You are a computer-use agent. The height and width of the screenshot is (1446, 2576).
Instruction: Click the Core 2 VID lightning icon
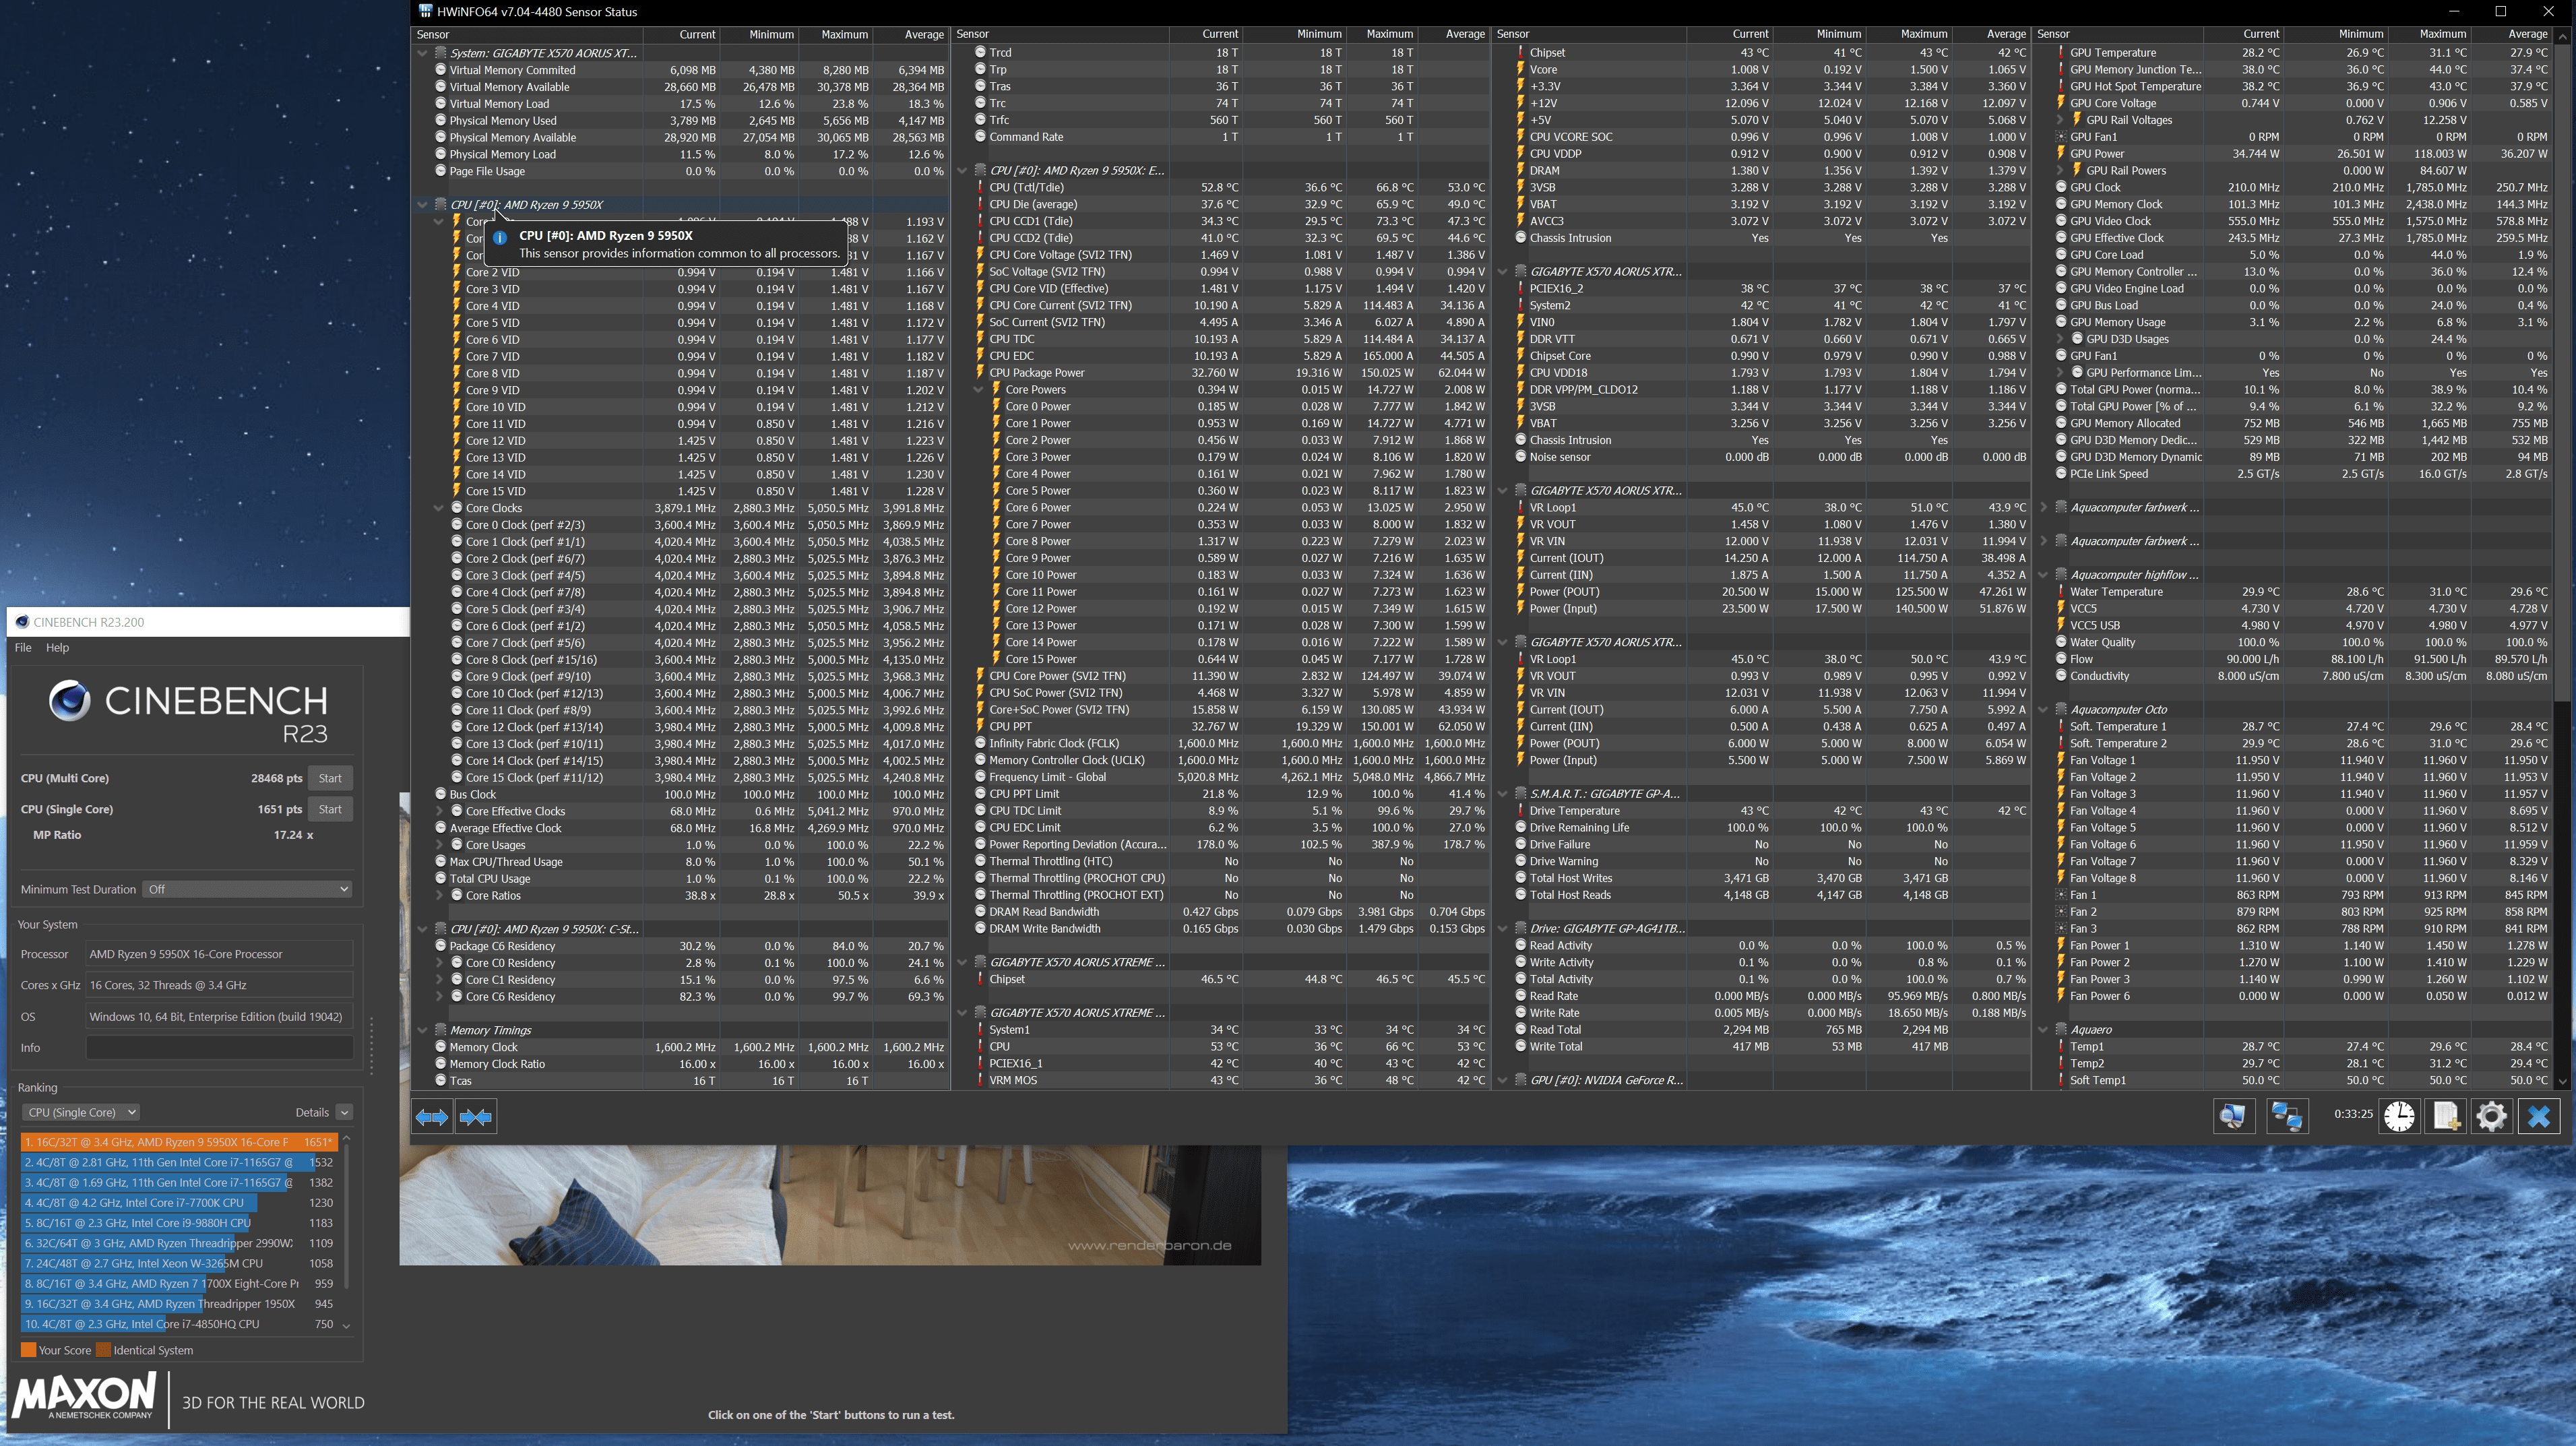pos(456,272)
